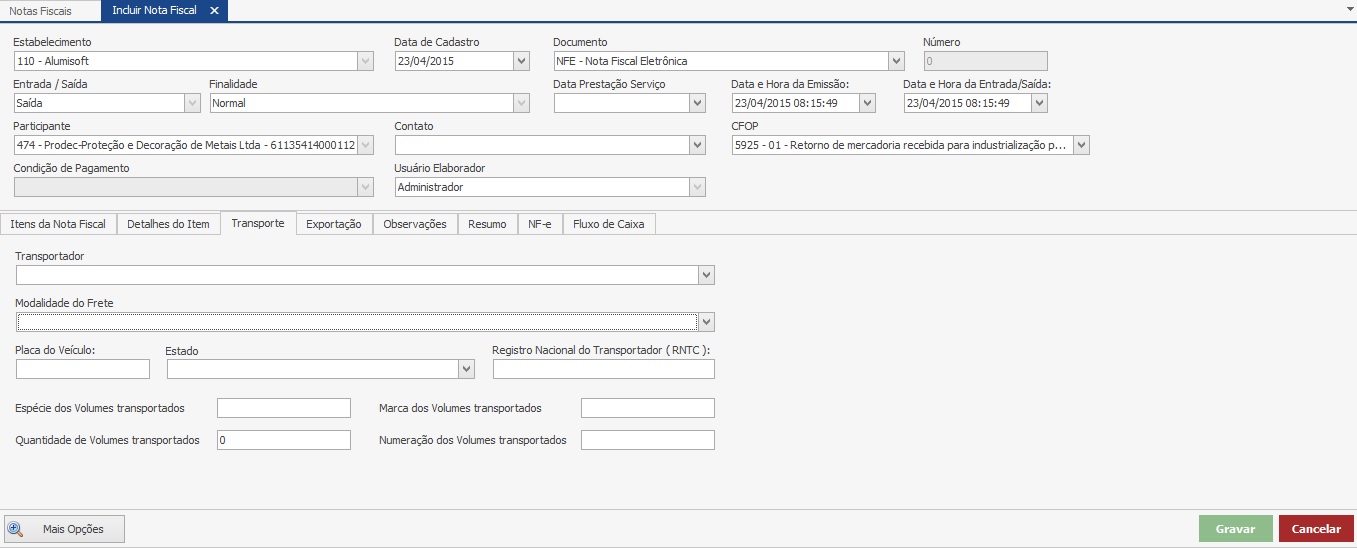Switch to the Notas Fiscais tab
1357x548 pixels.
point(40,11)
